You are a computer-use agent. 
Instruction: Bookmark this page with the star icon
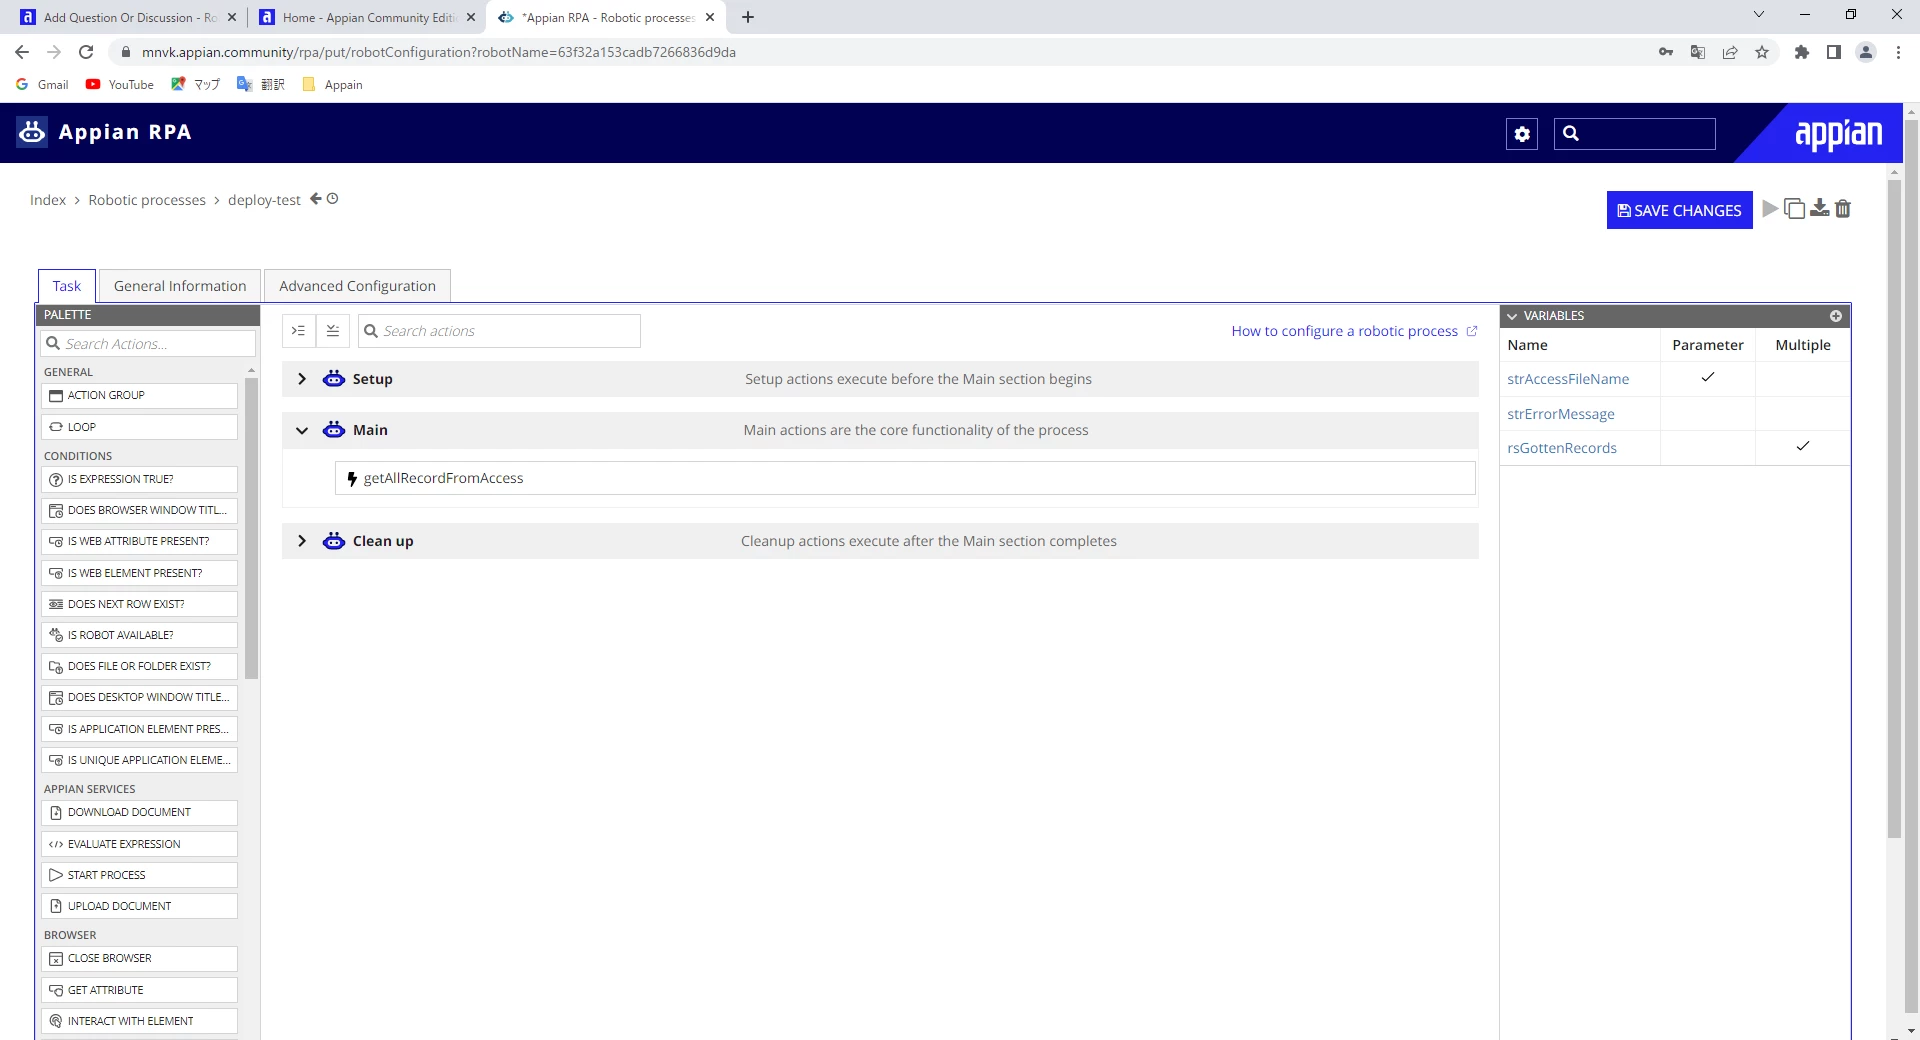point(1762,52)
